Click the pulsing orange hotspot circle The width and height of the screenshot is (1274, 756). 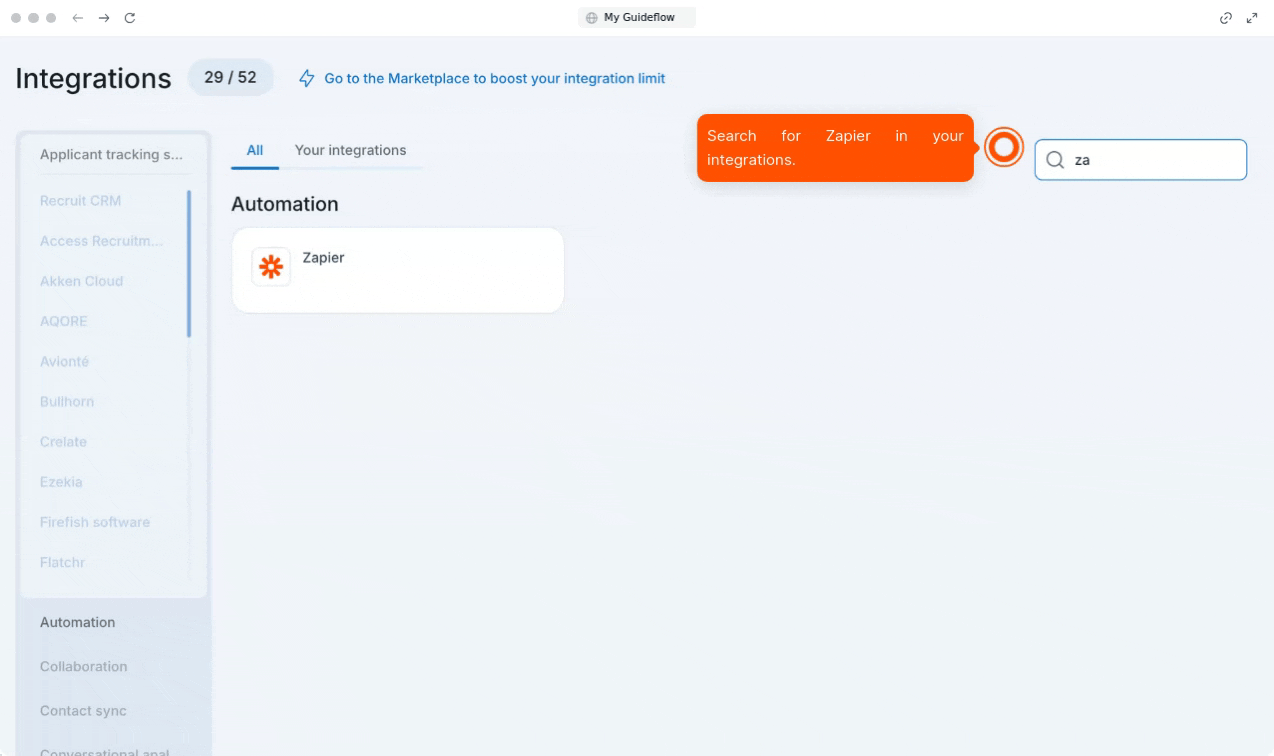click(x=1003, y=148)
